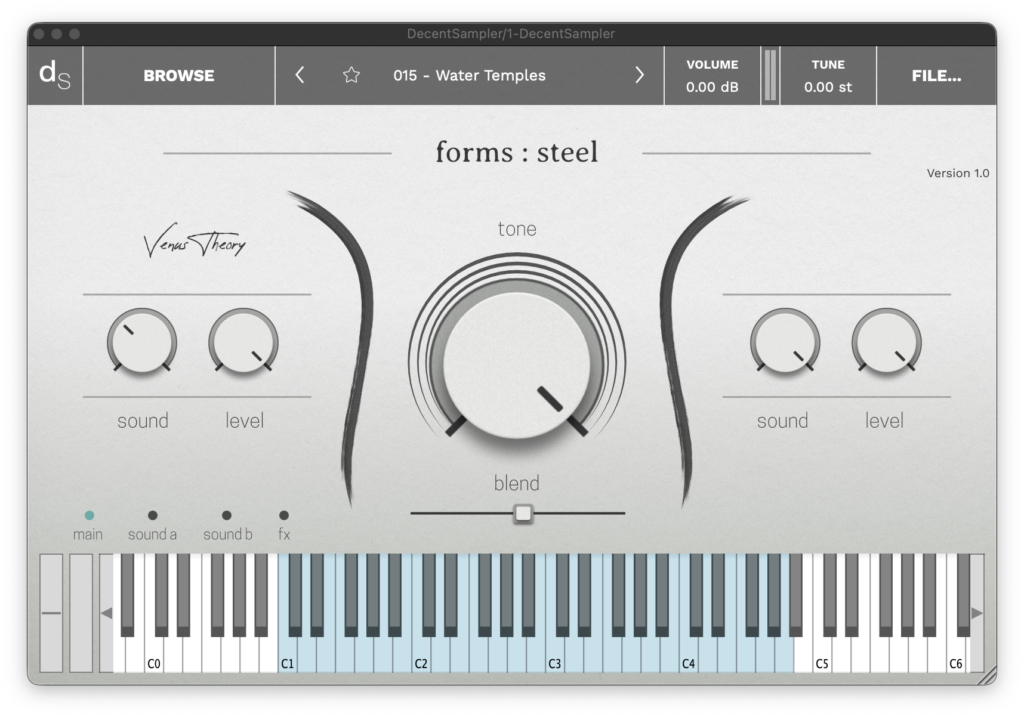This screenshot has width=1024, height=717.
Task: Switch to the main page tab
Action: point(88,534)
